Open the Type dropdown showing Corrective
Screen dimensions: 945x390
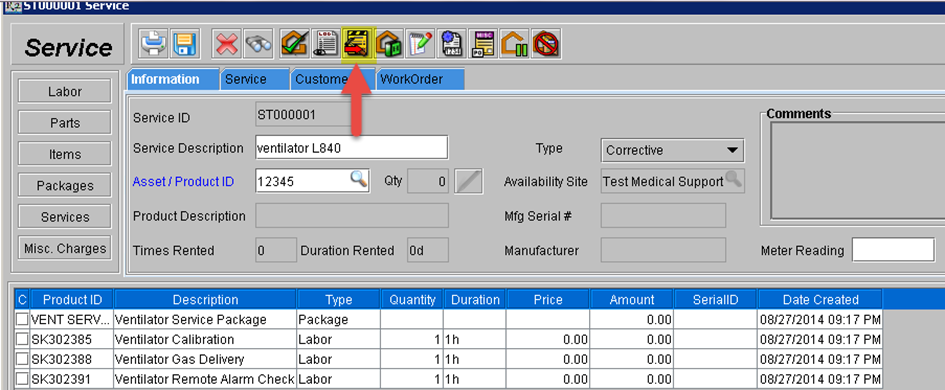point(673,150)
